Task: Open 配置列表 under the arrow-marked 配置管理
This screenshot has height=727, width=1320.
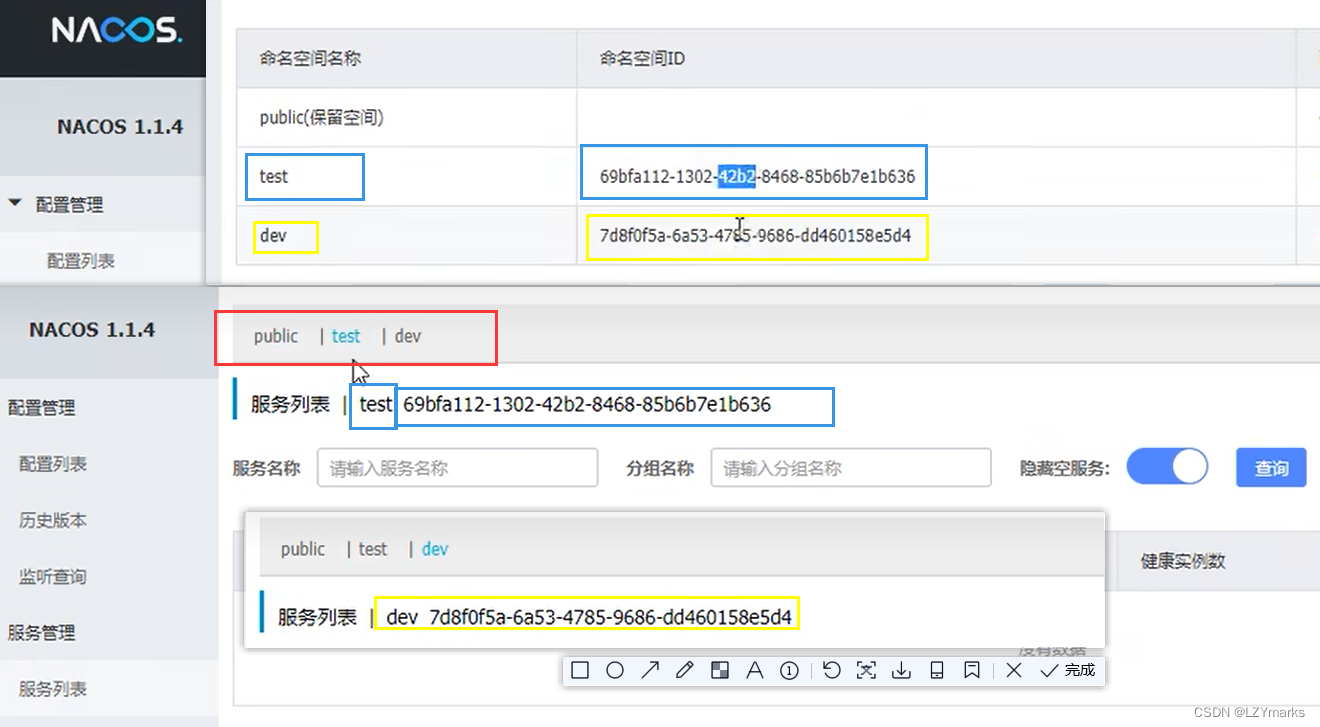Action: (81, 260)
